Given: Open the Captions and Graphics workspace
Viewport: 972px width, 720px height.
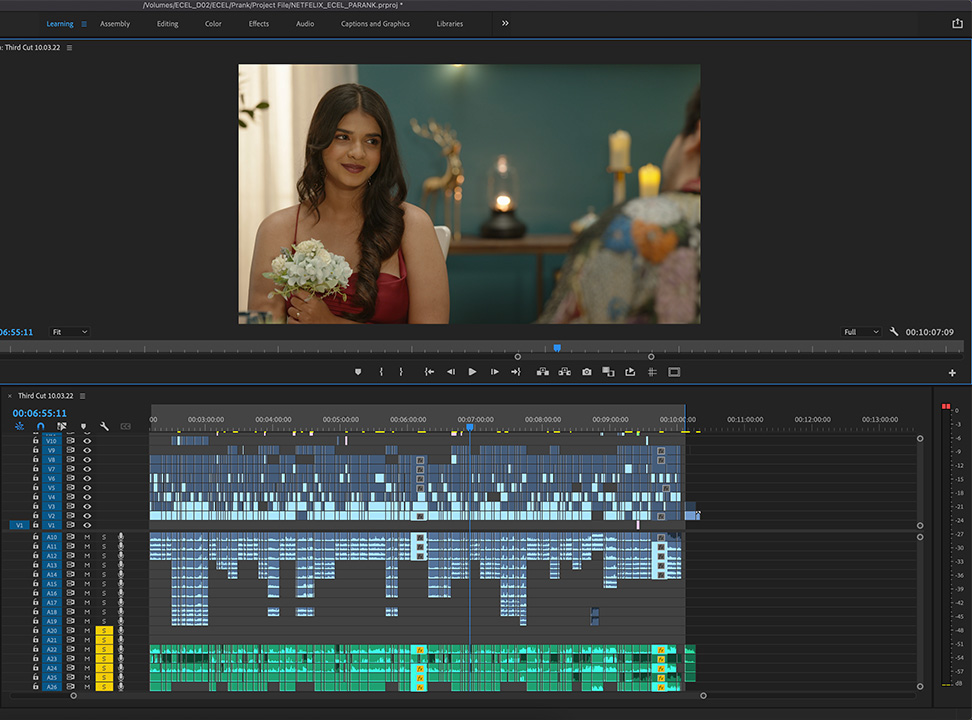Looking at the screenshot, I should 375,24.
